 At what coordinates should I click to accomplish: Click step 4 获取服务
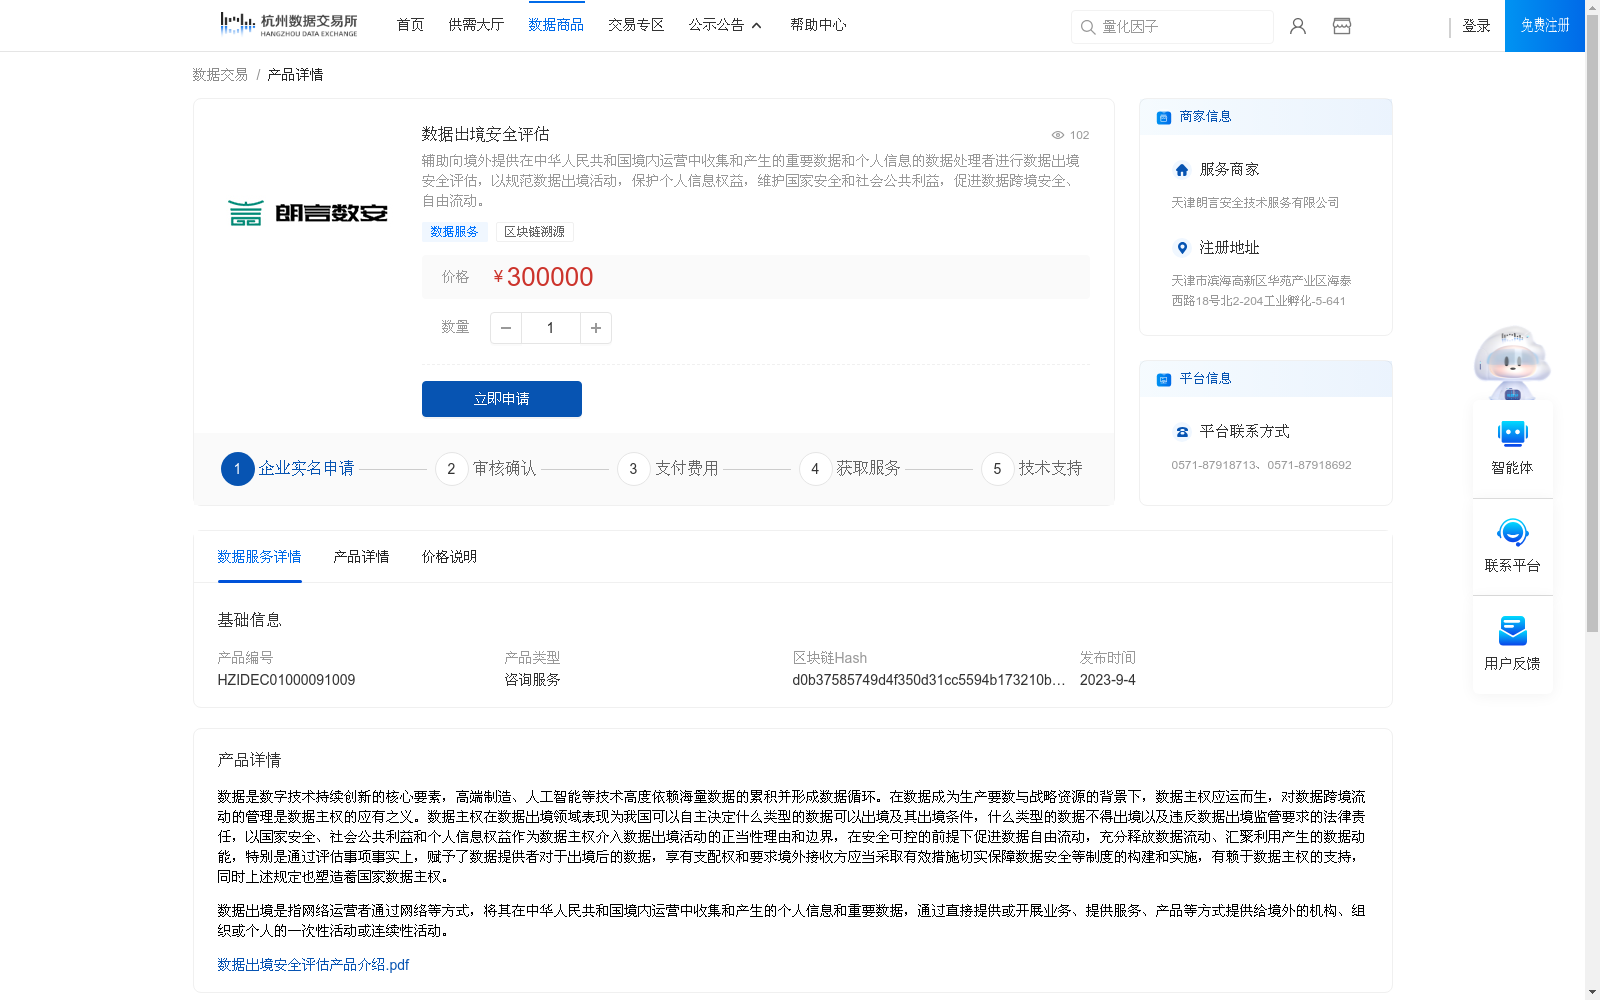[x=850, y=468]
